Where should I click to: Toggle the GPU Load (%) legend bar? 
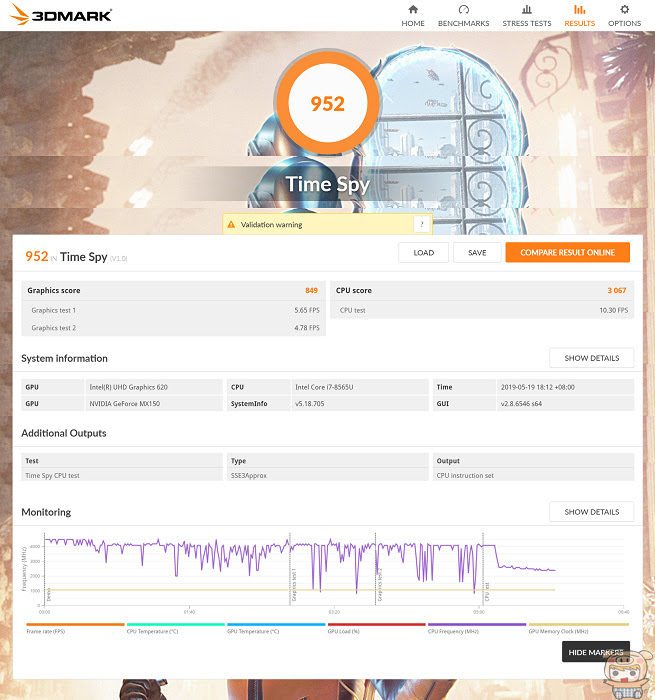click(x=376, y=625)
